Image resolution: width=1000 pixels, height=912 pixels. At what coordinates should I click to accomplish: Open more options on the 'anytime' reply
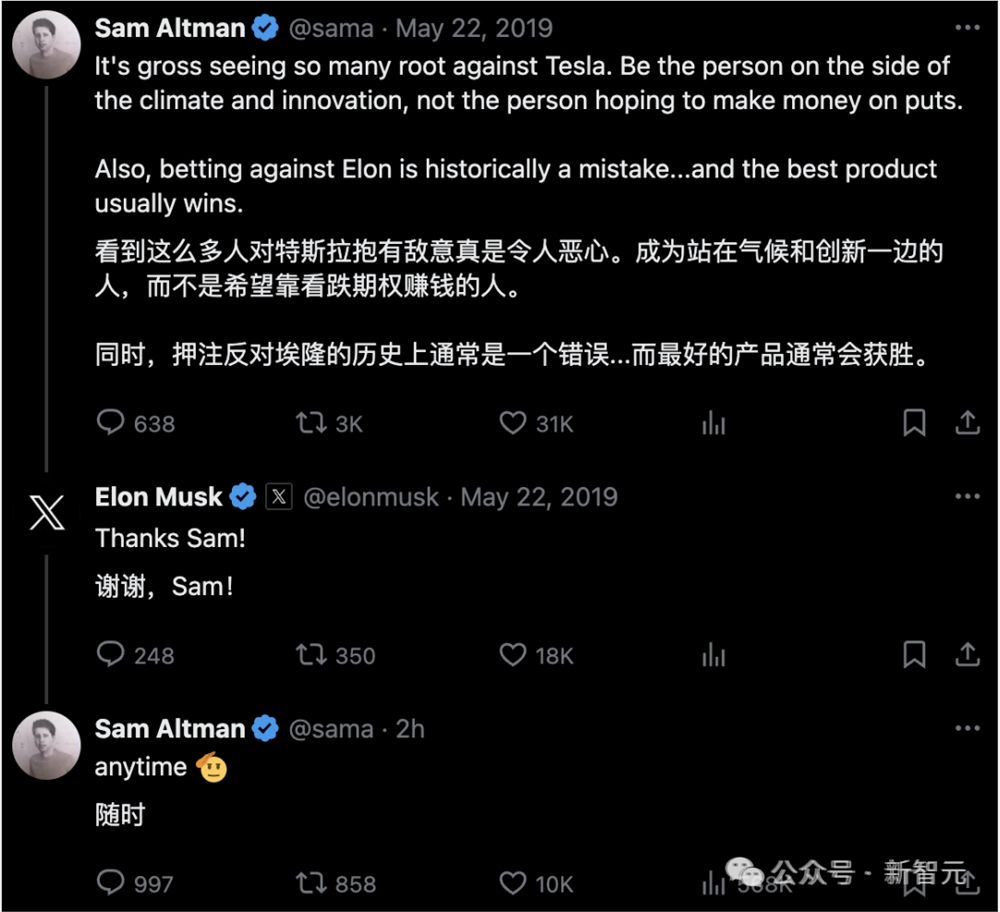967,728
